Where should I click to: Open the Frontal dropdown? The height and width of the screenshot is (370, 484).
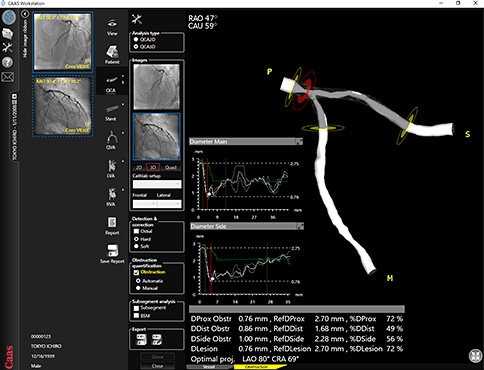coord(145,204)
